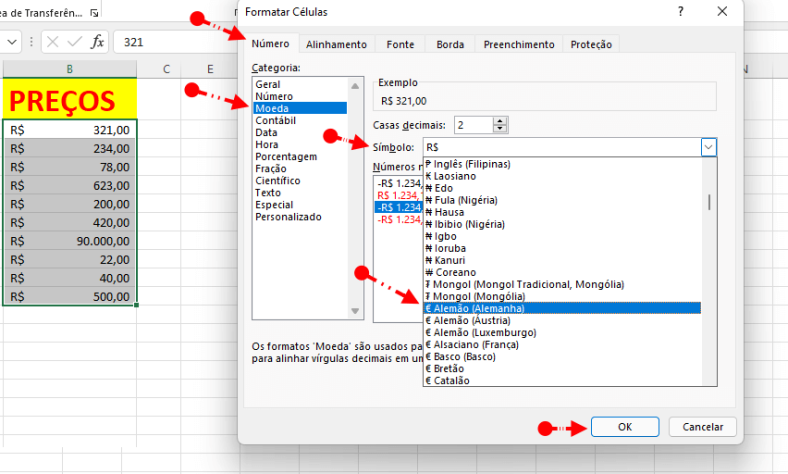The height and width of the screenshot is (474, 788).
Task: Select the Fração category
Action: click(300, 169)
